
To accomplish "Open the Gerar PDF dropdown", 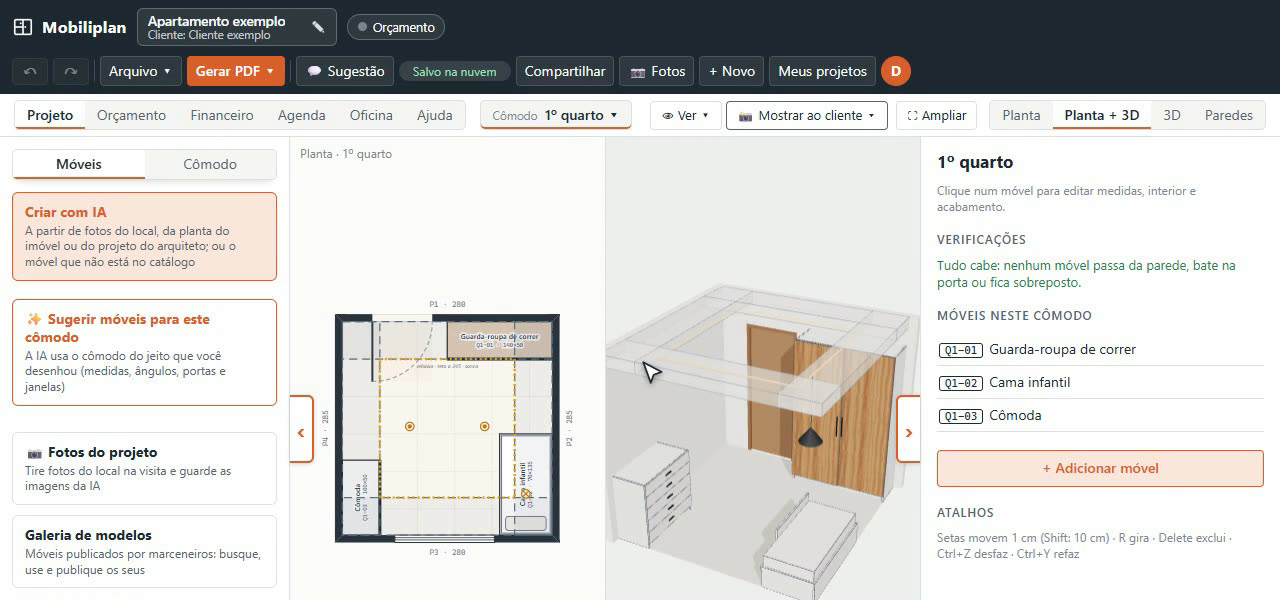I will [x=236, y=71].
